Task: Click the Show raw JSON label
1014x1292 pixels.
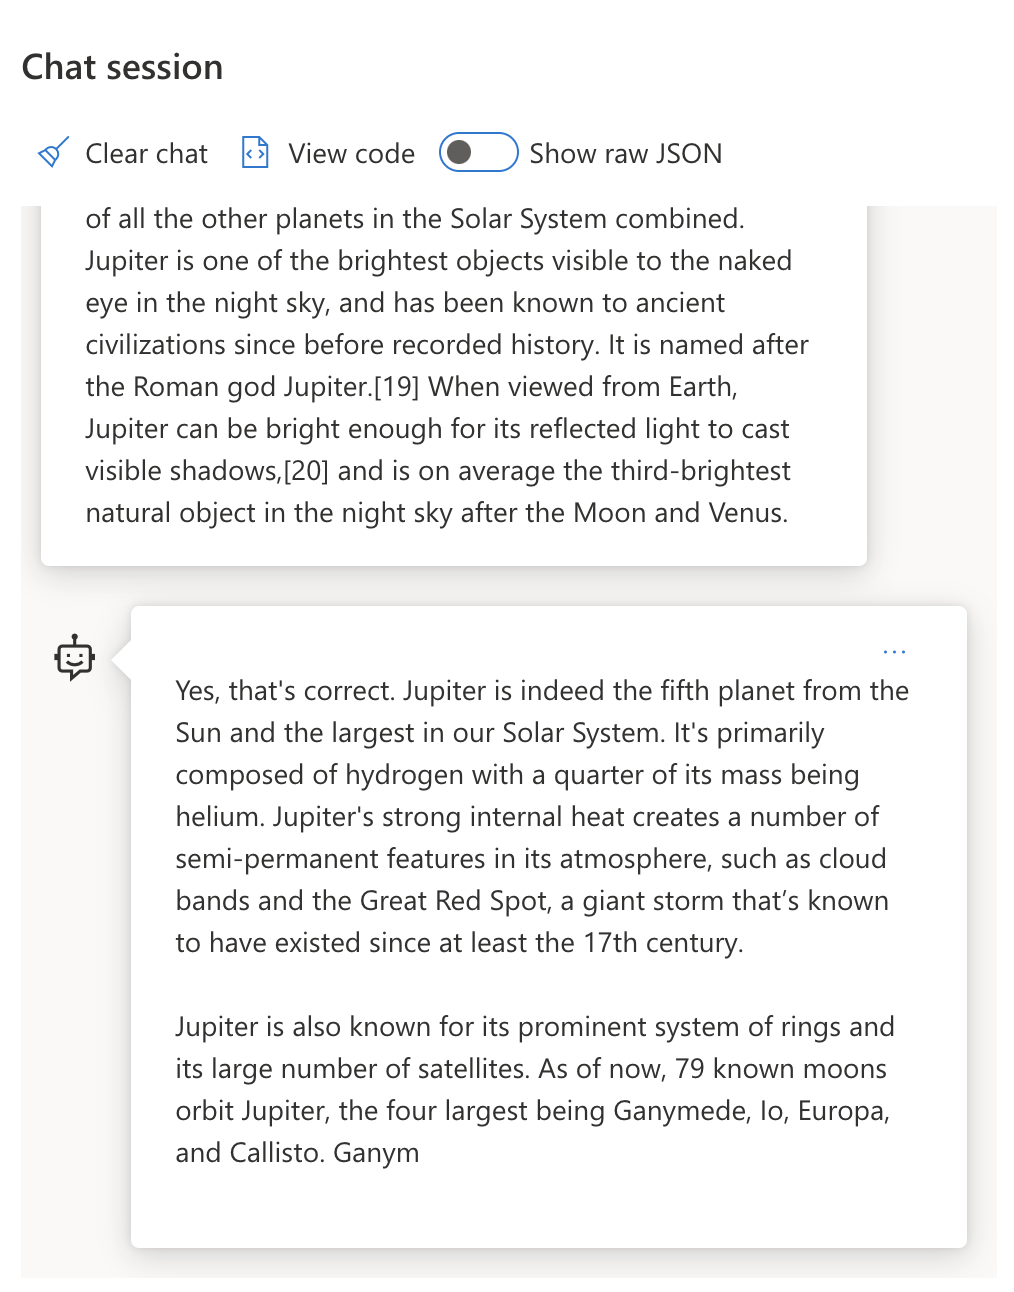Action: [625, 153]
